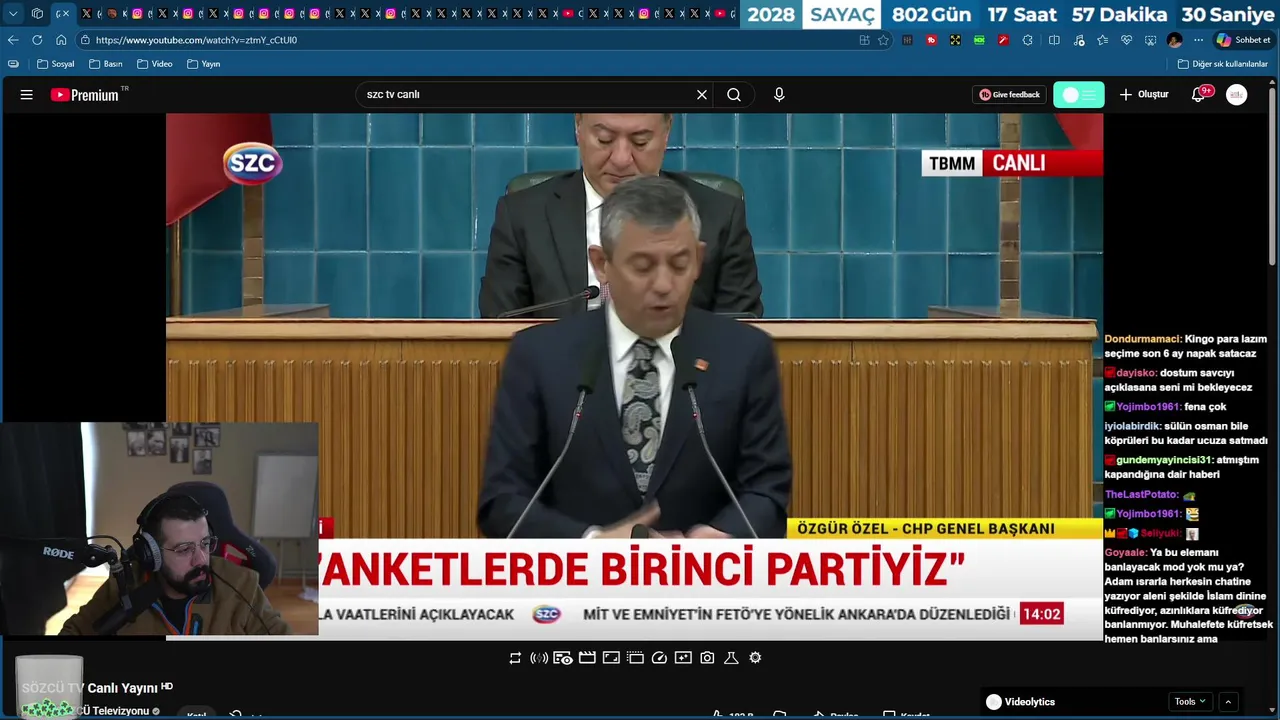The width and height of the screenshot is (1280, 720).
Task: Go to YouTube Premium home logo
Action: (85, 95)
